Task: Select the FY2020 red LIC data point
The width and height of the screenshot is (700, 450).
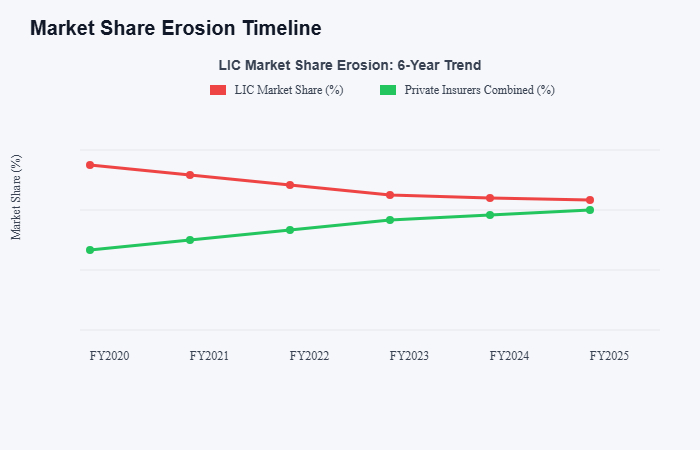Action: (90, 165)
